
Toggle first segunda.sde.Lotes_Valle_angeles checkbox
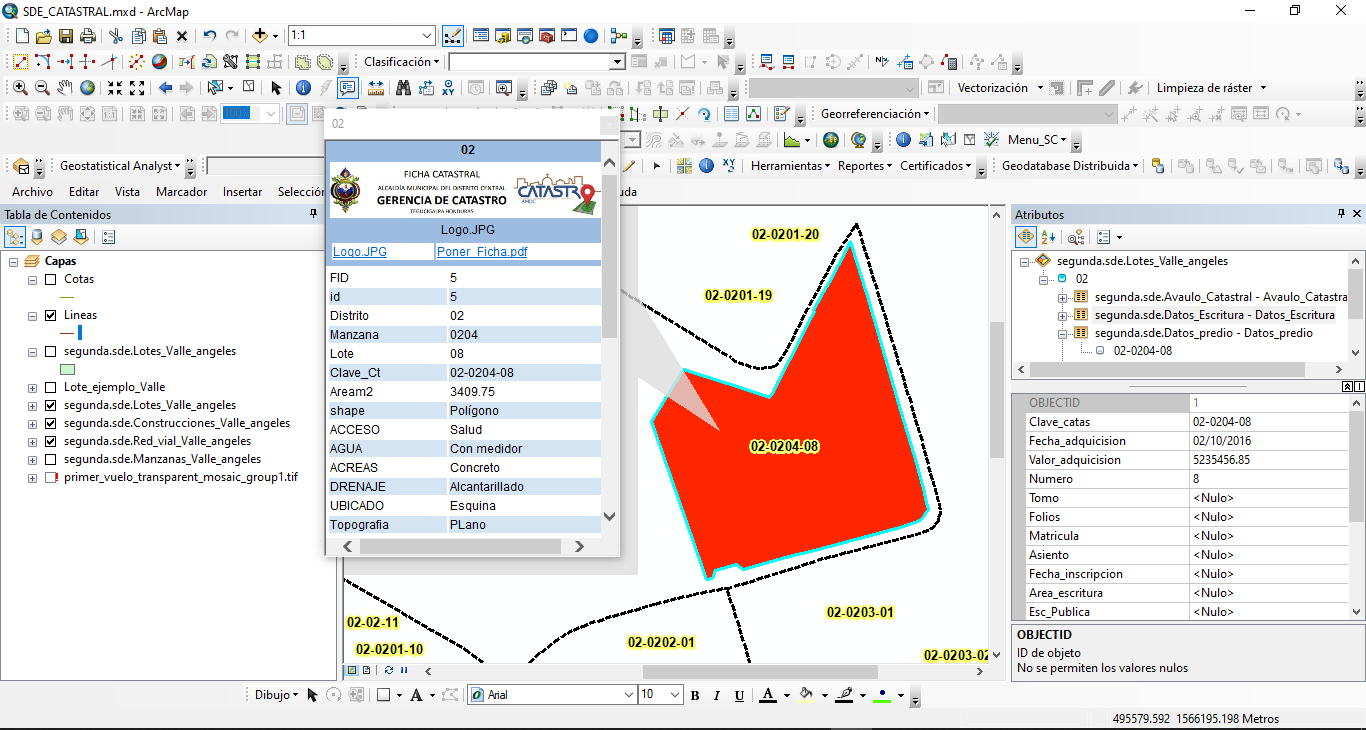50,352
